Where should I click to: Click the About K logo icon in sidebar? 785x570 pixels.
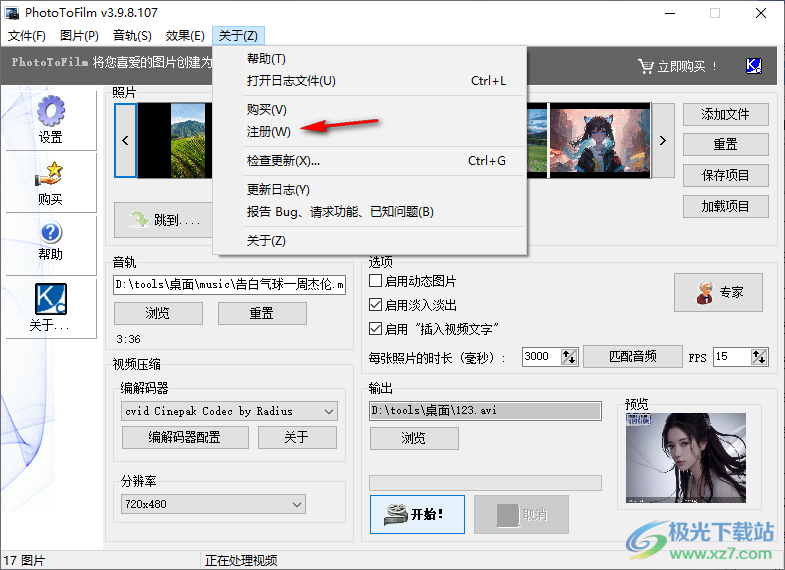pyautogui.click(x=51, y=299)
